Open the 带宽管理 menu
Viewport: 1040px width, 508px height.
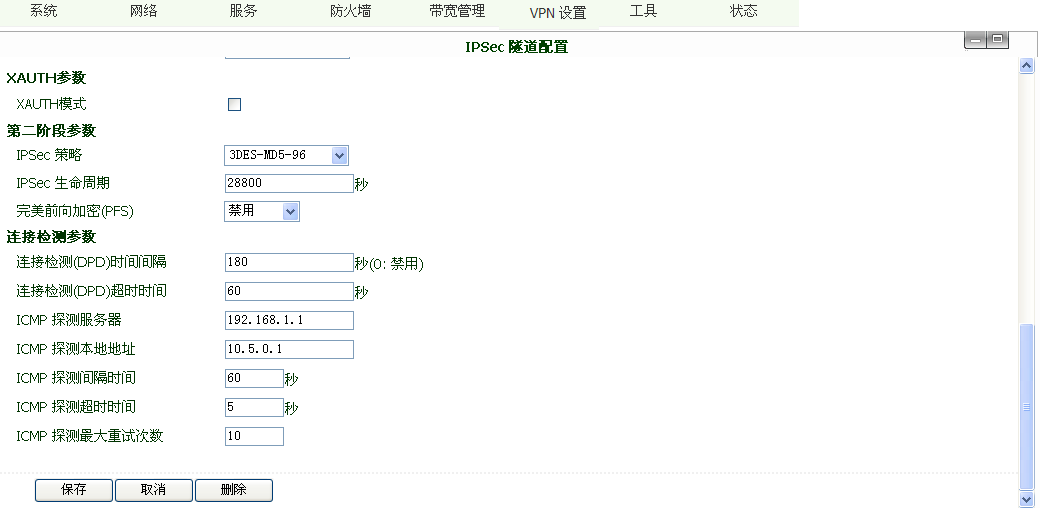click(x=457, y=12)
